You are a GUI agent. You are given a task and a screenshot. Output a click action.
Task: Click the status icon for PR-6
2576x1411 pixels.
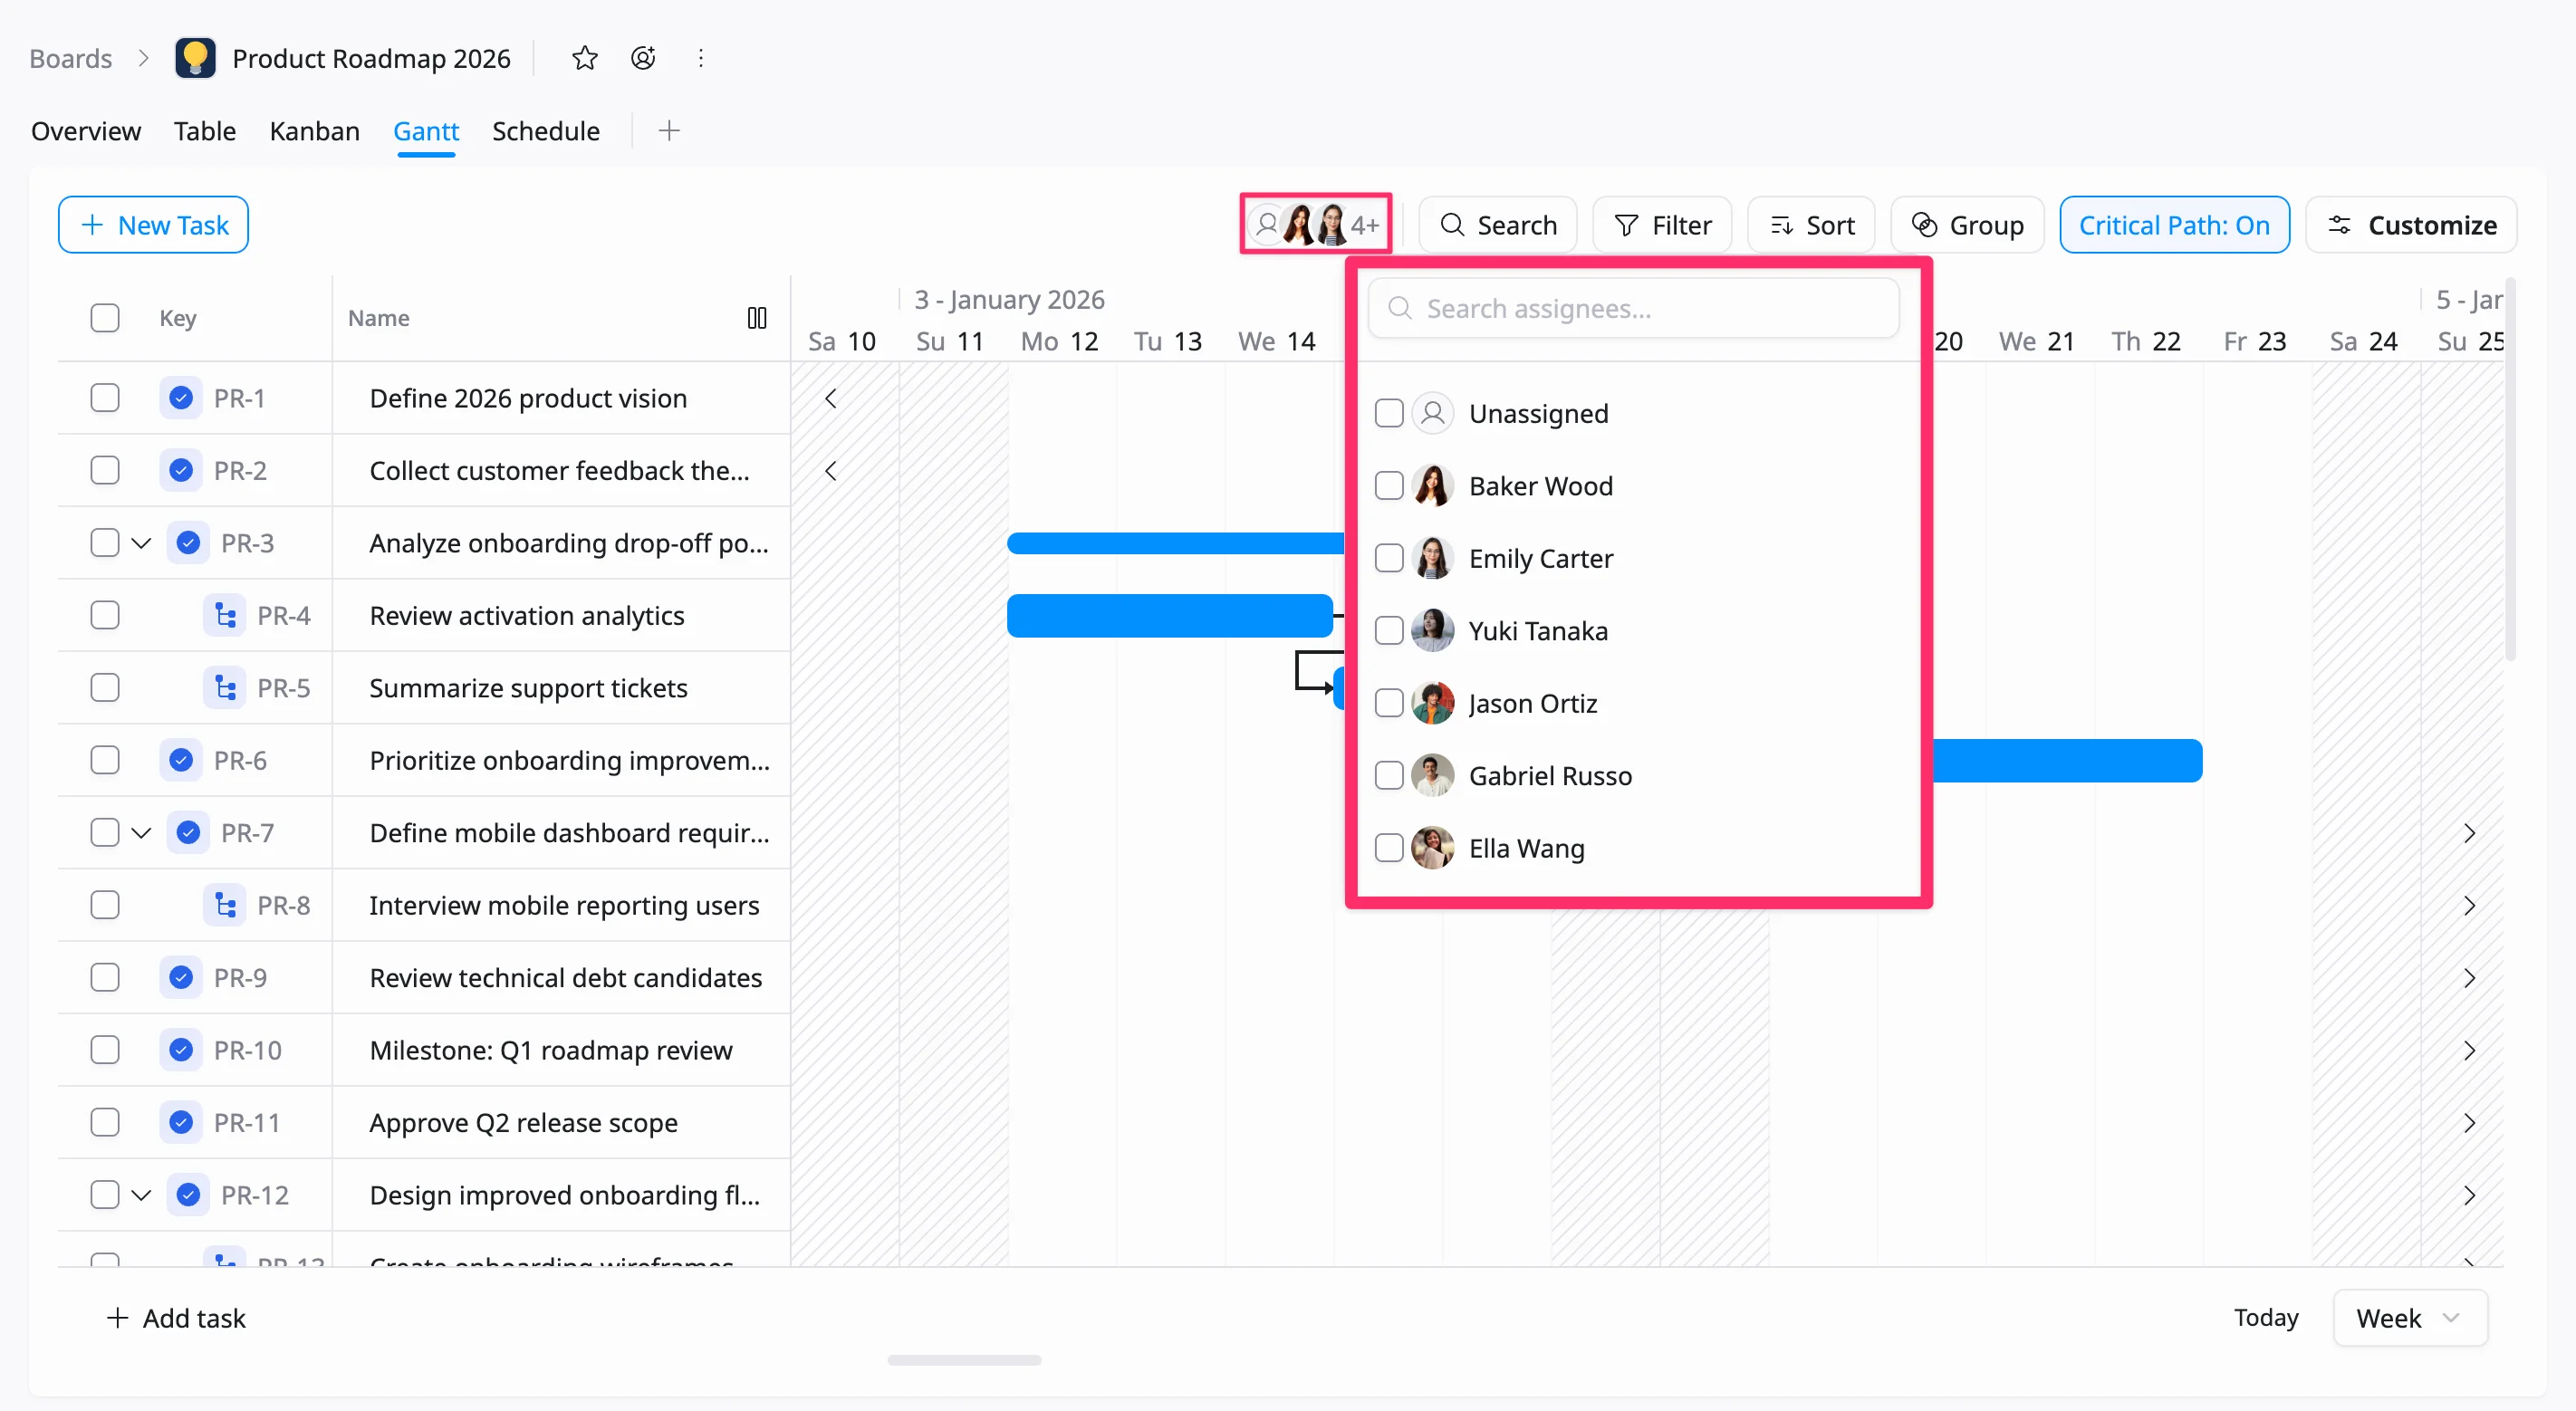181,761
